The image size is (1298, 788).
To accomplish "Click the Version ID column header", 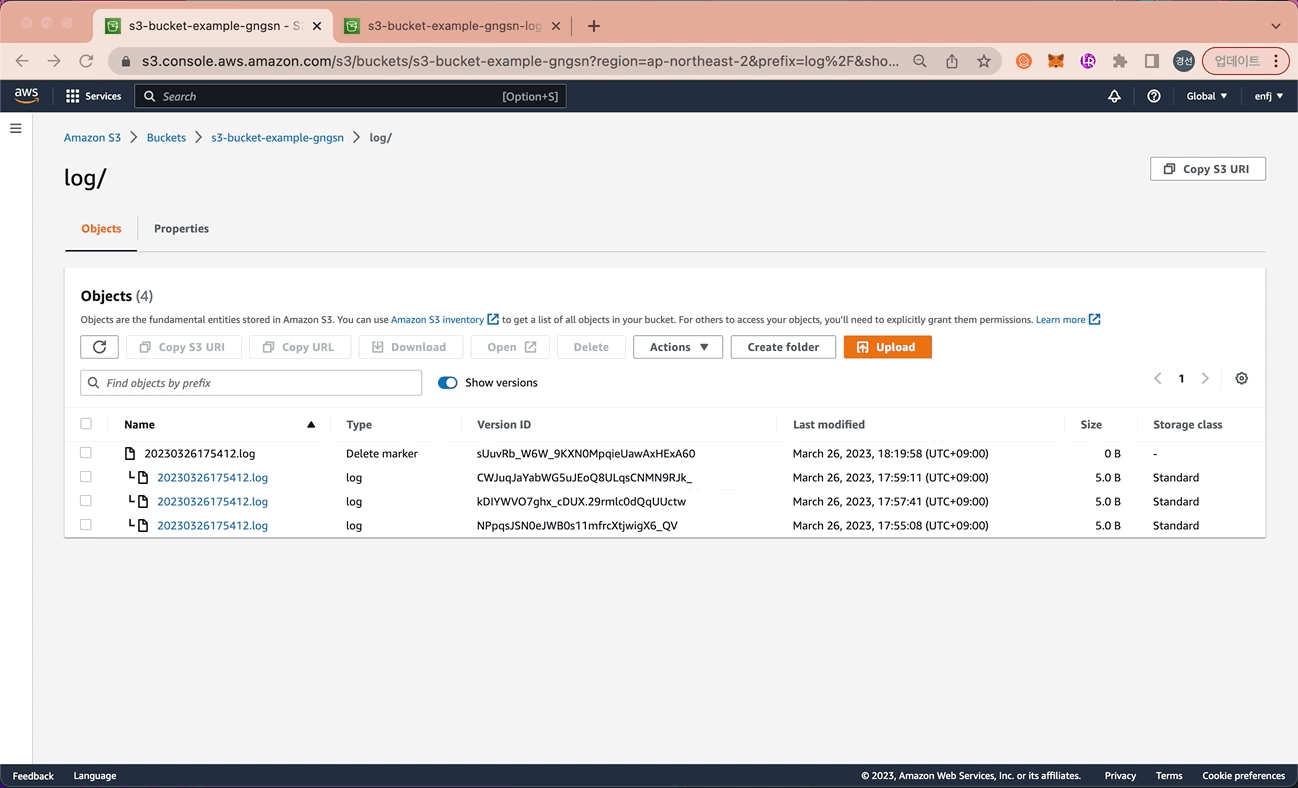I will tap(504, 425).
